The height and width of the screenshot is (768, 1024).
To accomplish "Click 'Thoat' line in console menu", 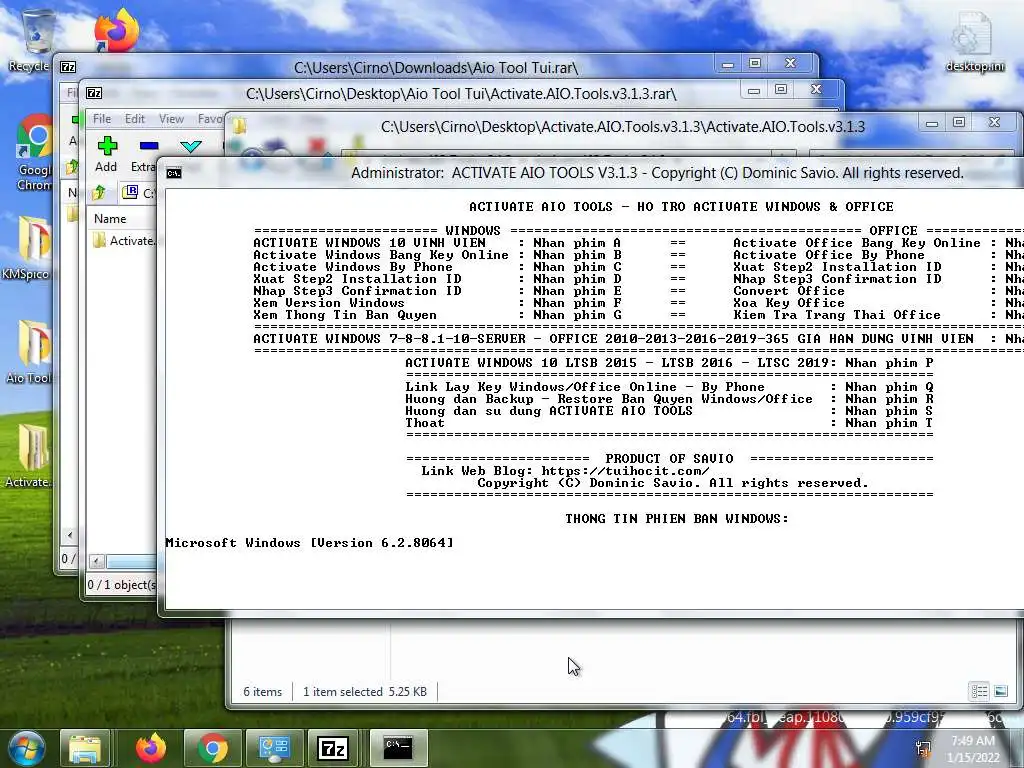I will point(424,423).
